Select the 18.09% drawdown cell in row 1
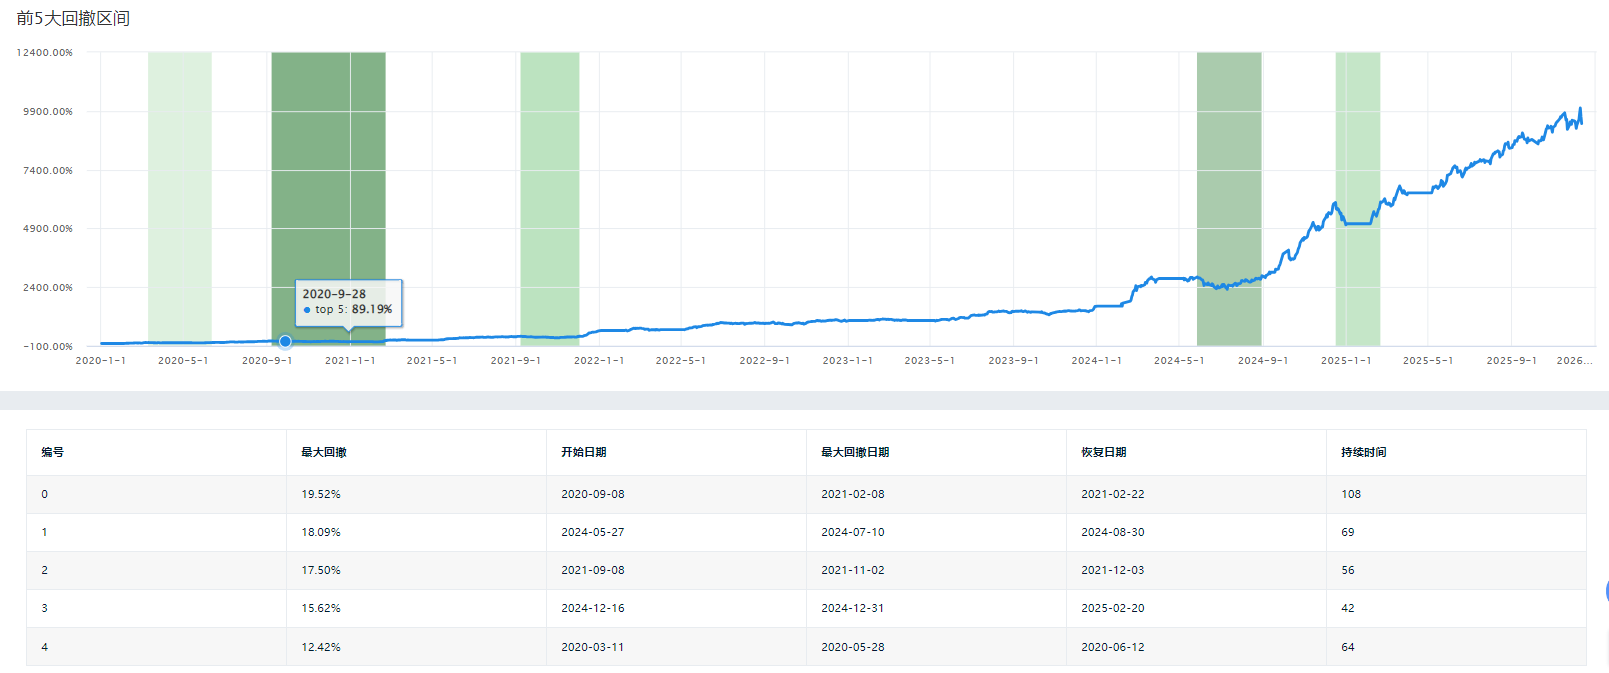The height and width of the screenshot is (673, 1609). pyautogui.click(x=321, y=532)
